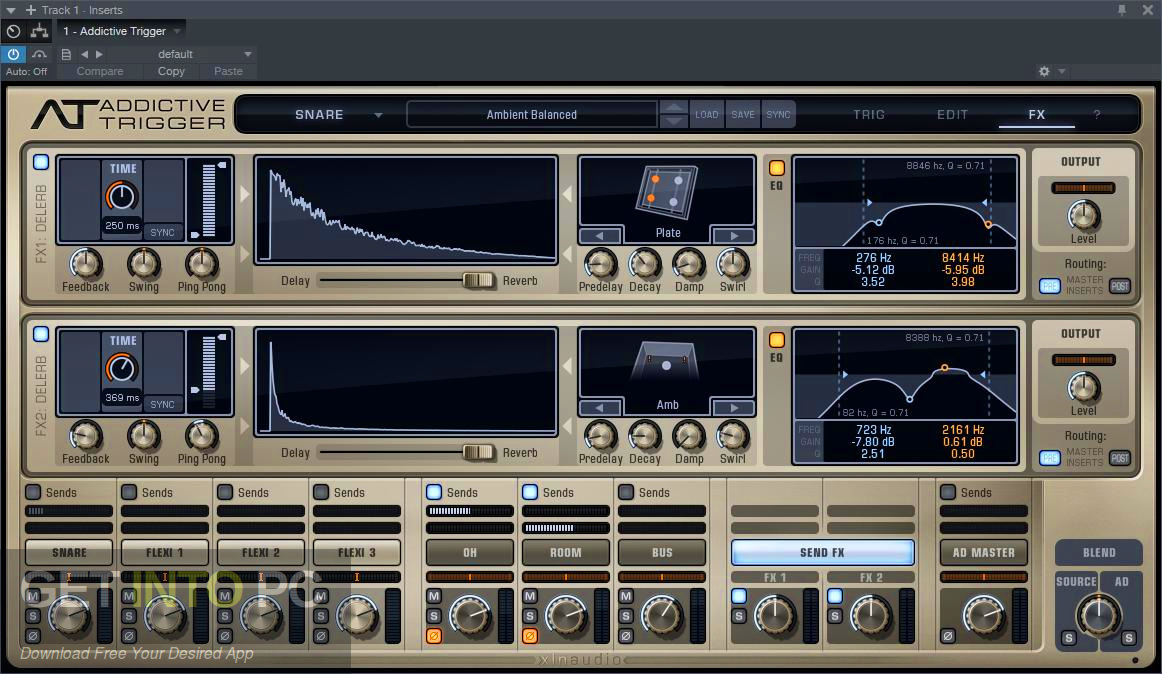The width and height of the screenshot is (1162, 674).
Task: Select previous reverb type for FX1 Plate
Action: tap(600, 236)
